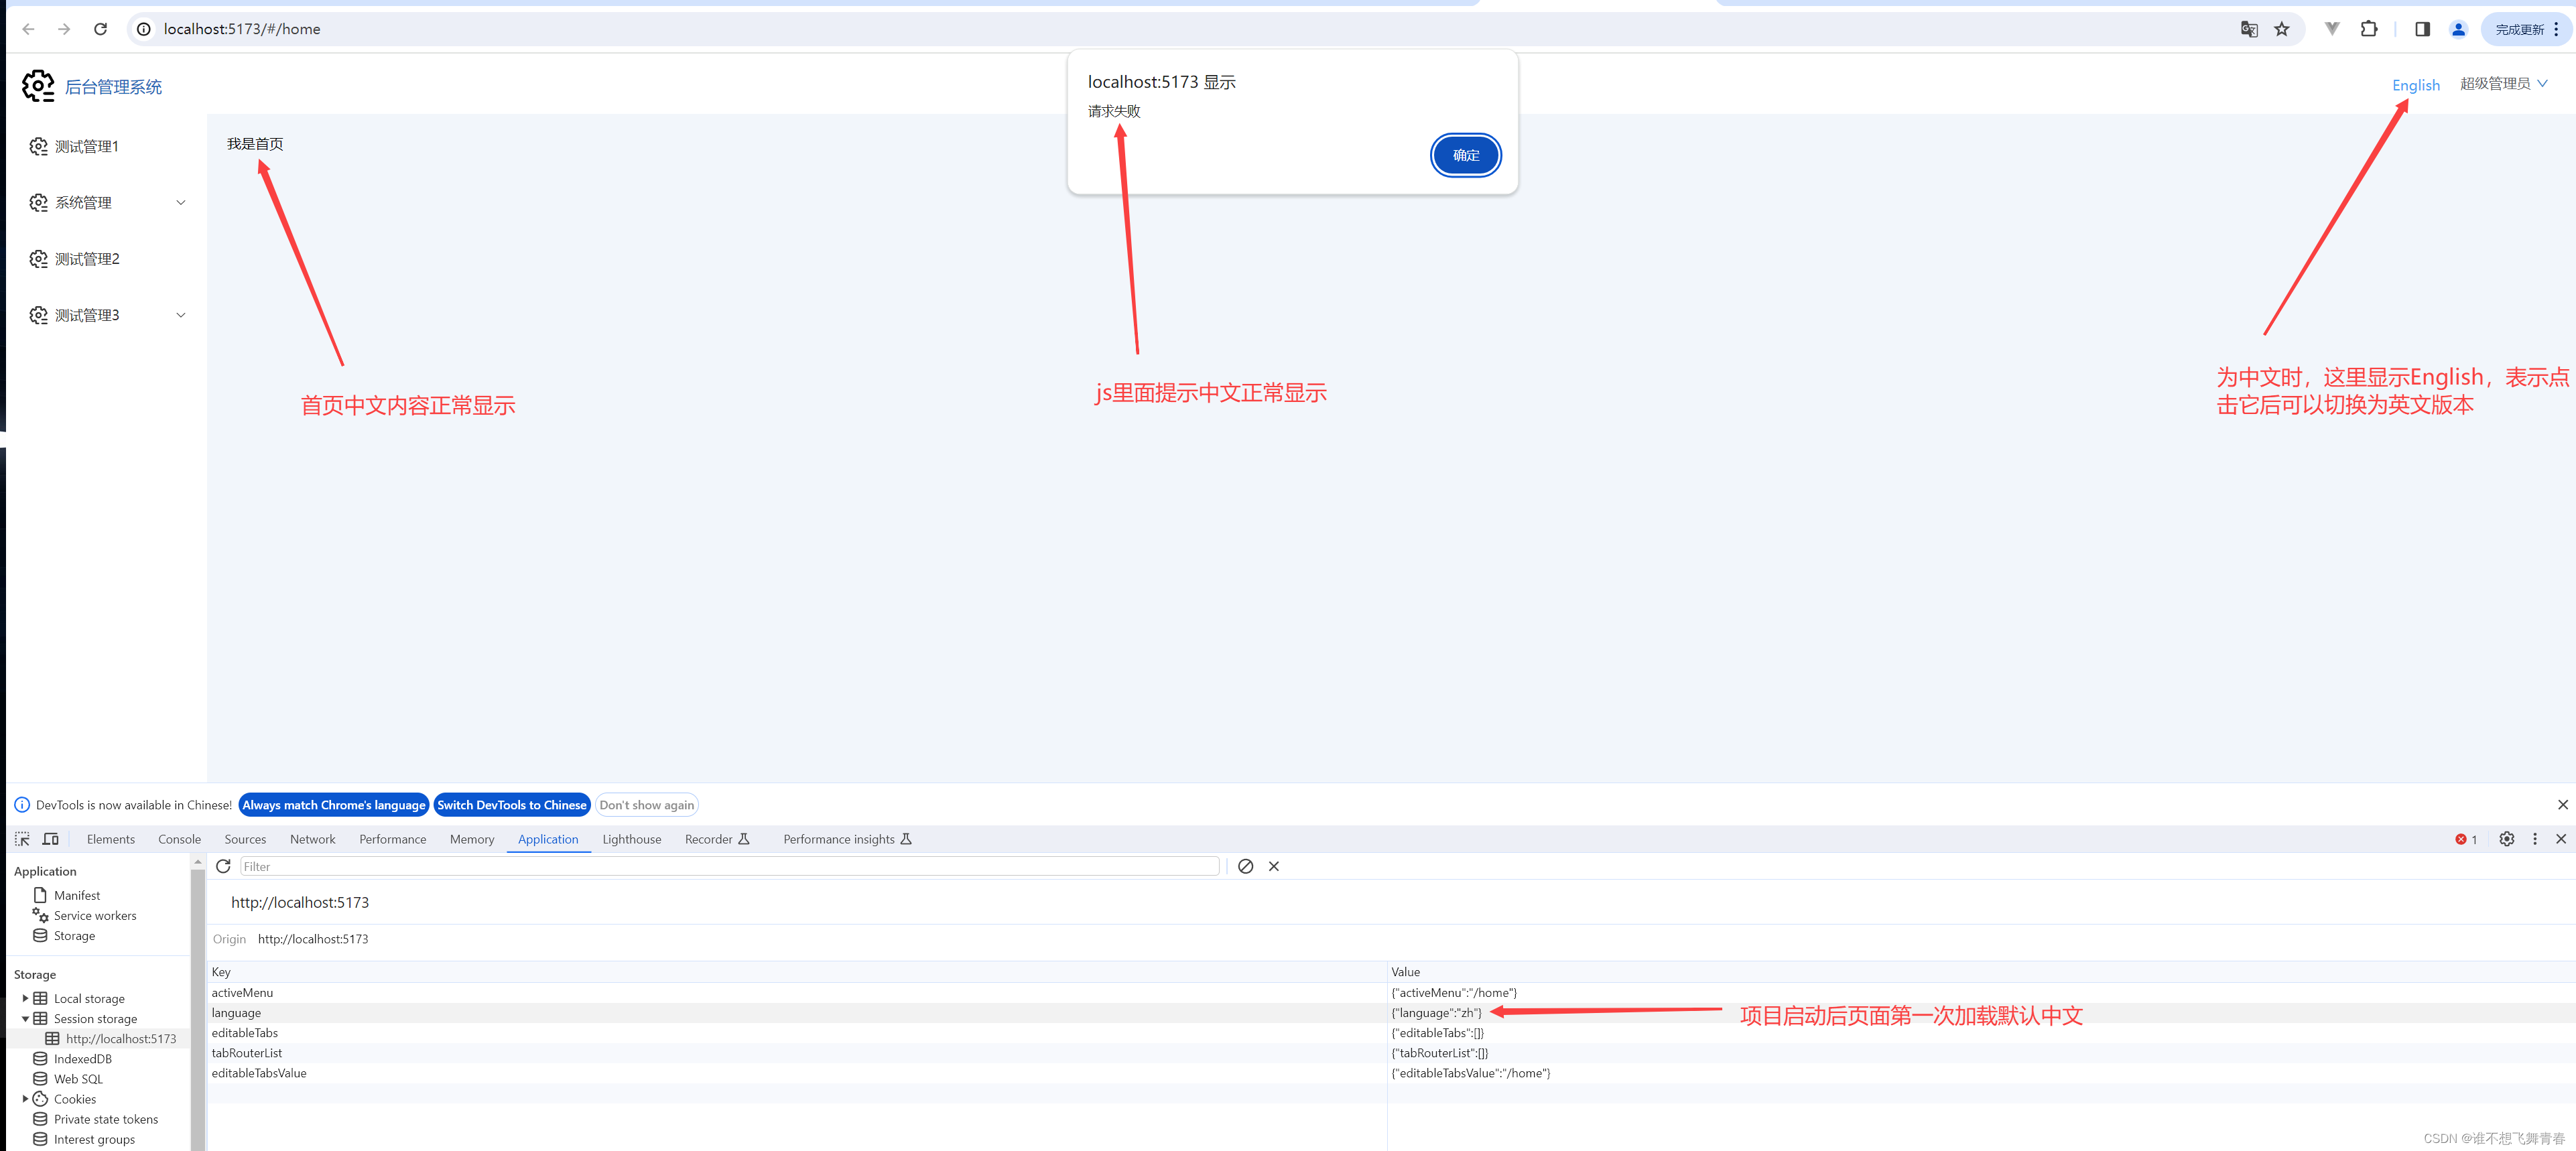2576x1151 pixels.
Task: Switch to the Elements tab
Action: click(111, 839)
